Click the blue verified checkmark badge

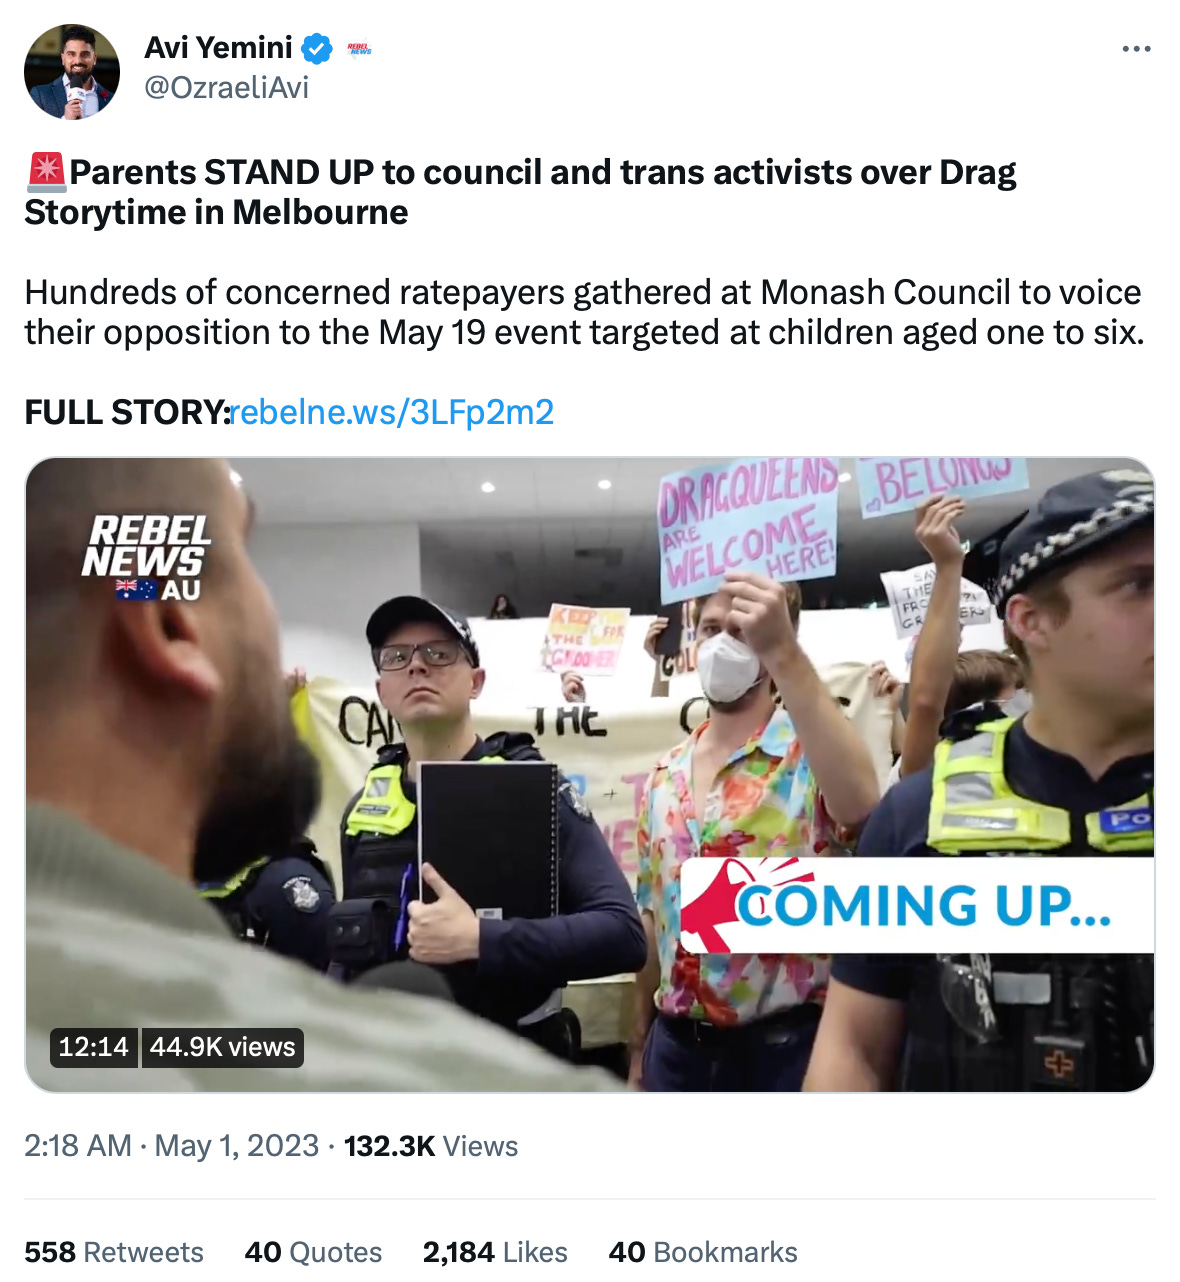318,48
